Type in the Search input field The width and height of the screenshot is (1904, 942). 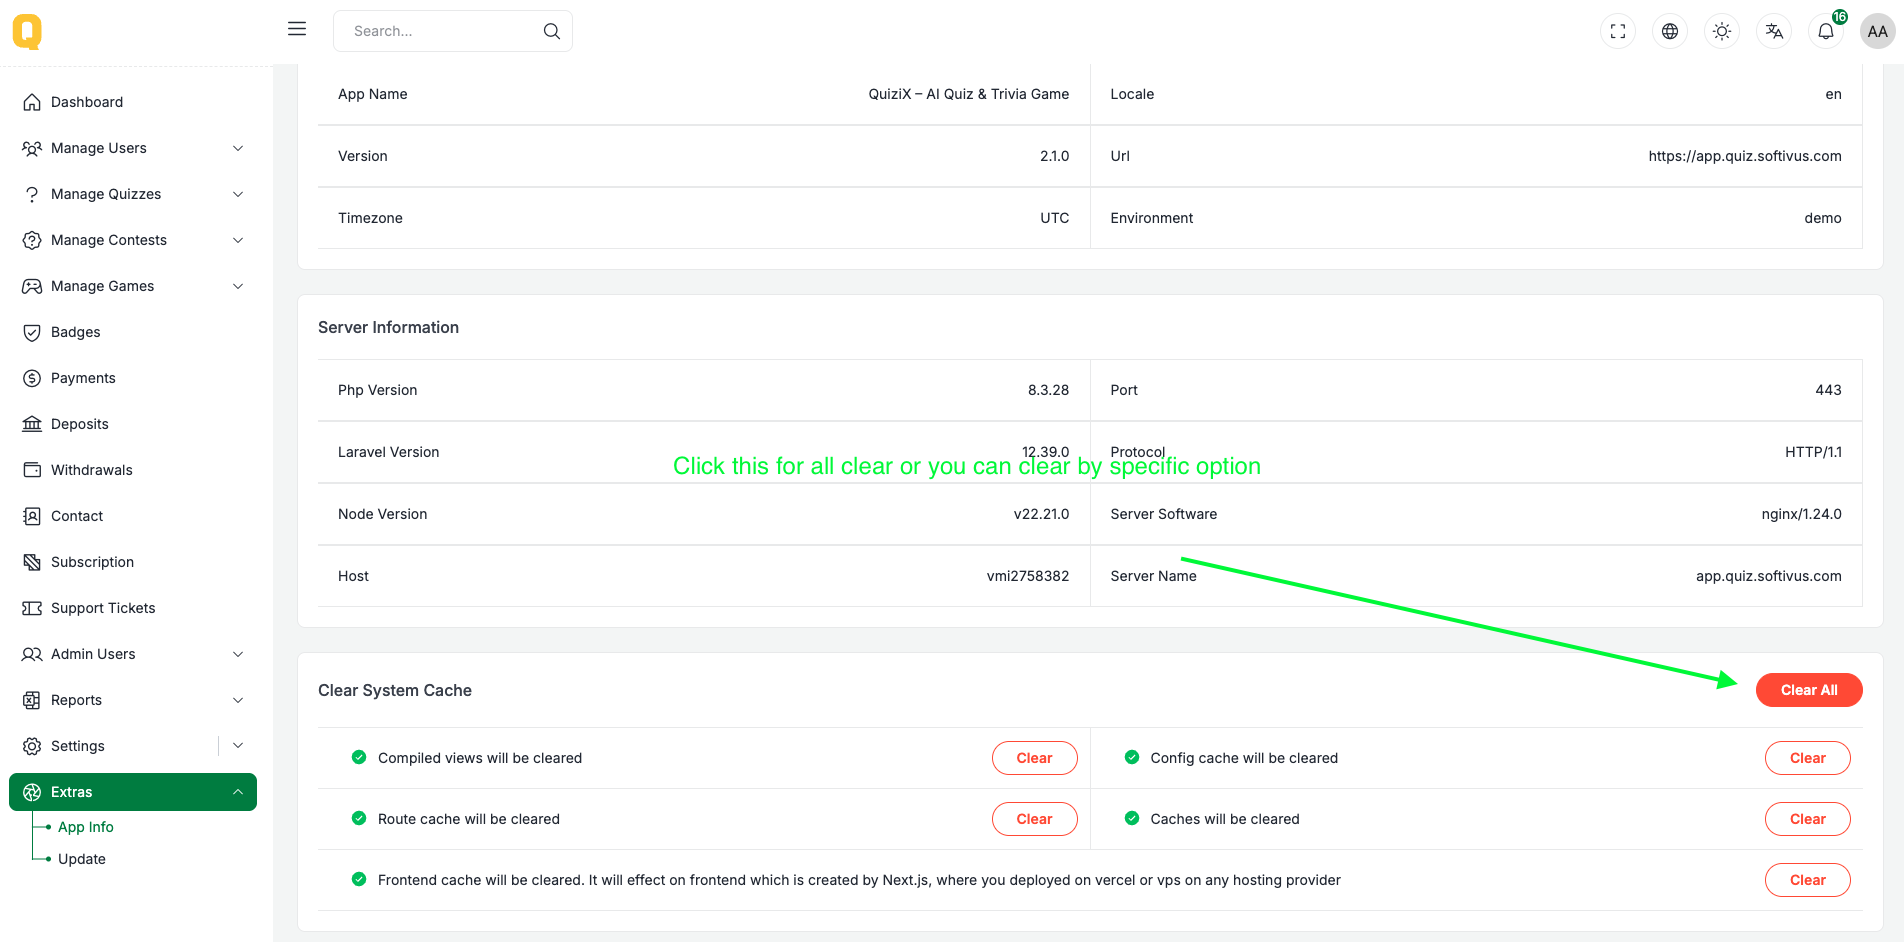440,31
